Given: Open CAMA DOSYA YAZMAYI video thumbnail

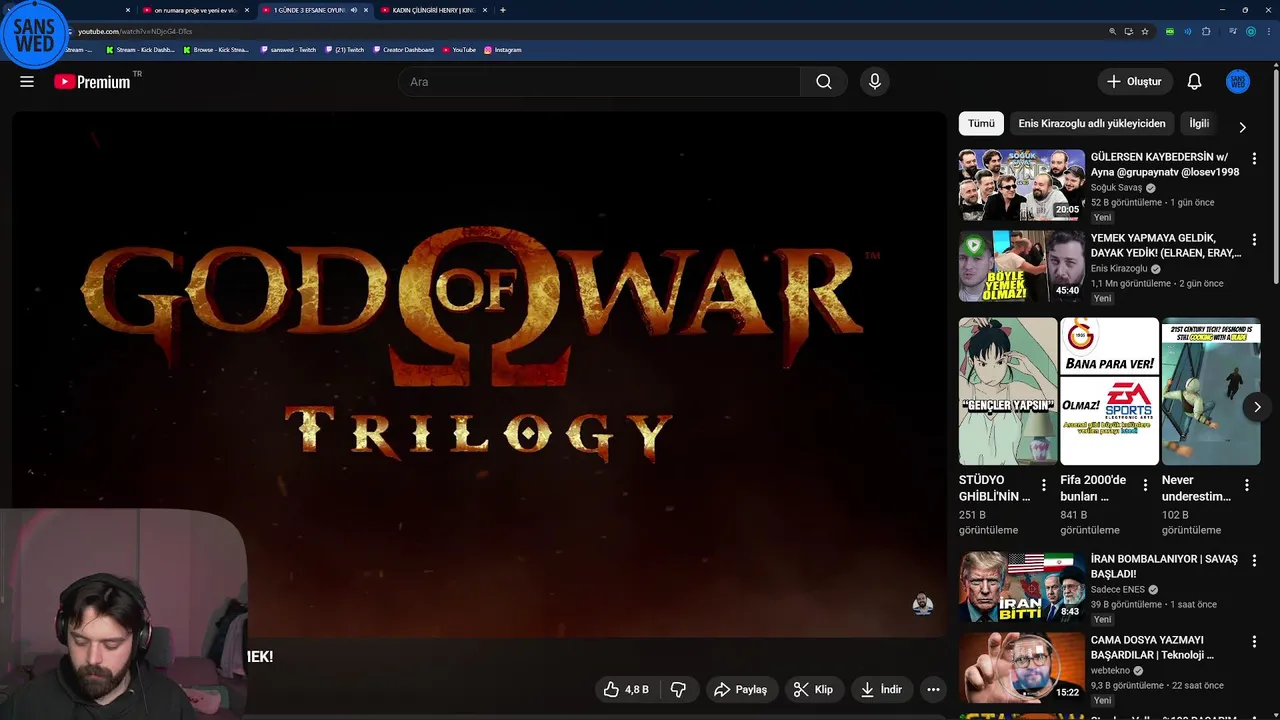Looking at the screenshot, I should pos(1022,668).
